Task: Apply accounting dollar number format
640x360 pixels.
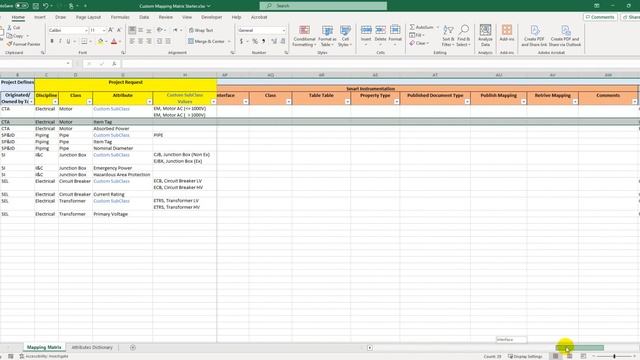Action: pos(241,41)
